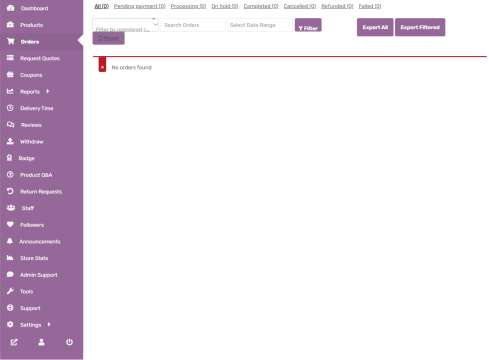The height and width of the screenshot is (360, 489).
Task: Click the Orders shopping cart icon
Action: 11,41
